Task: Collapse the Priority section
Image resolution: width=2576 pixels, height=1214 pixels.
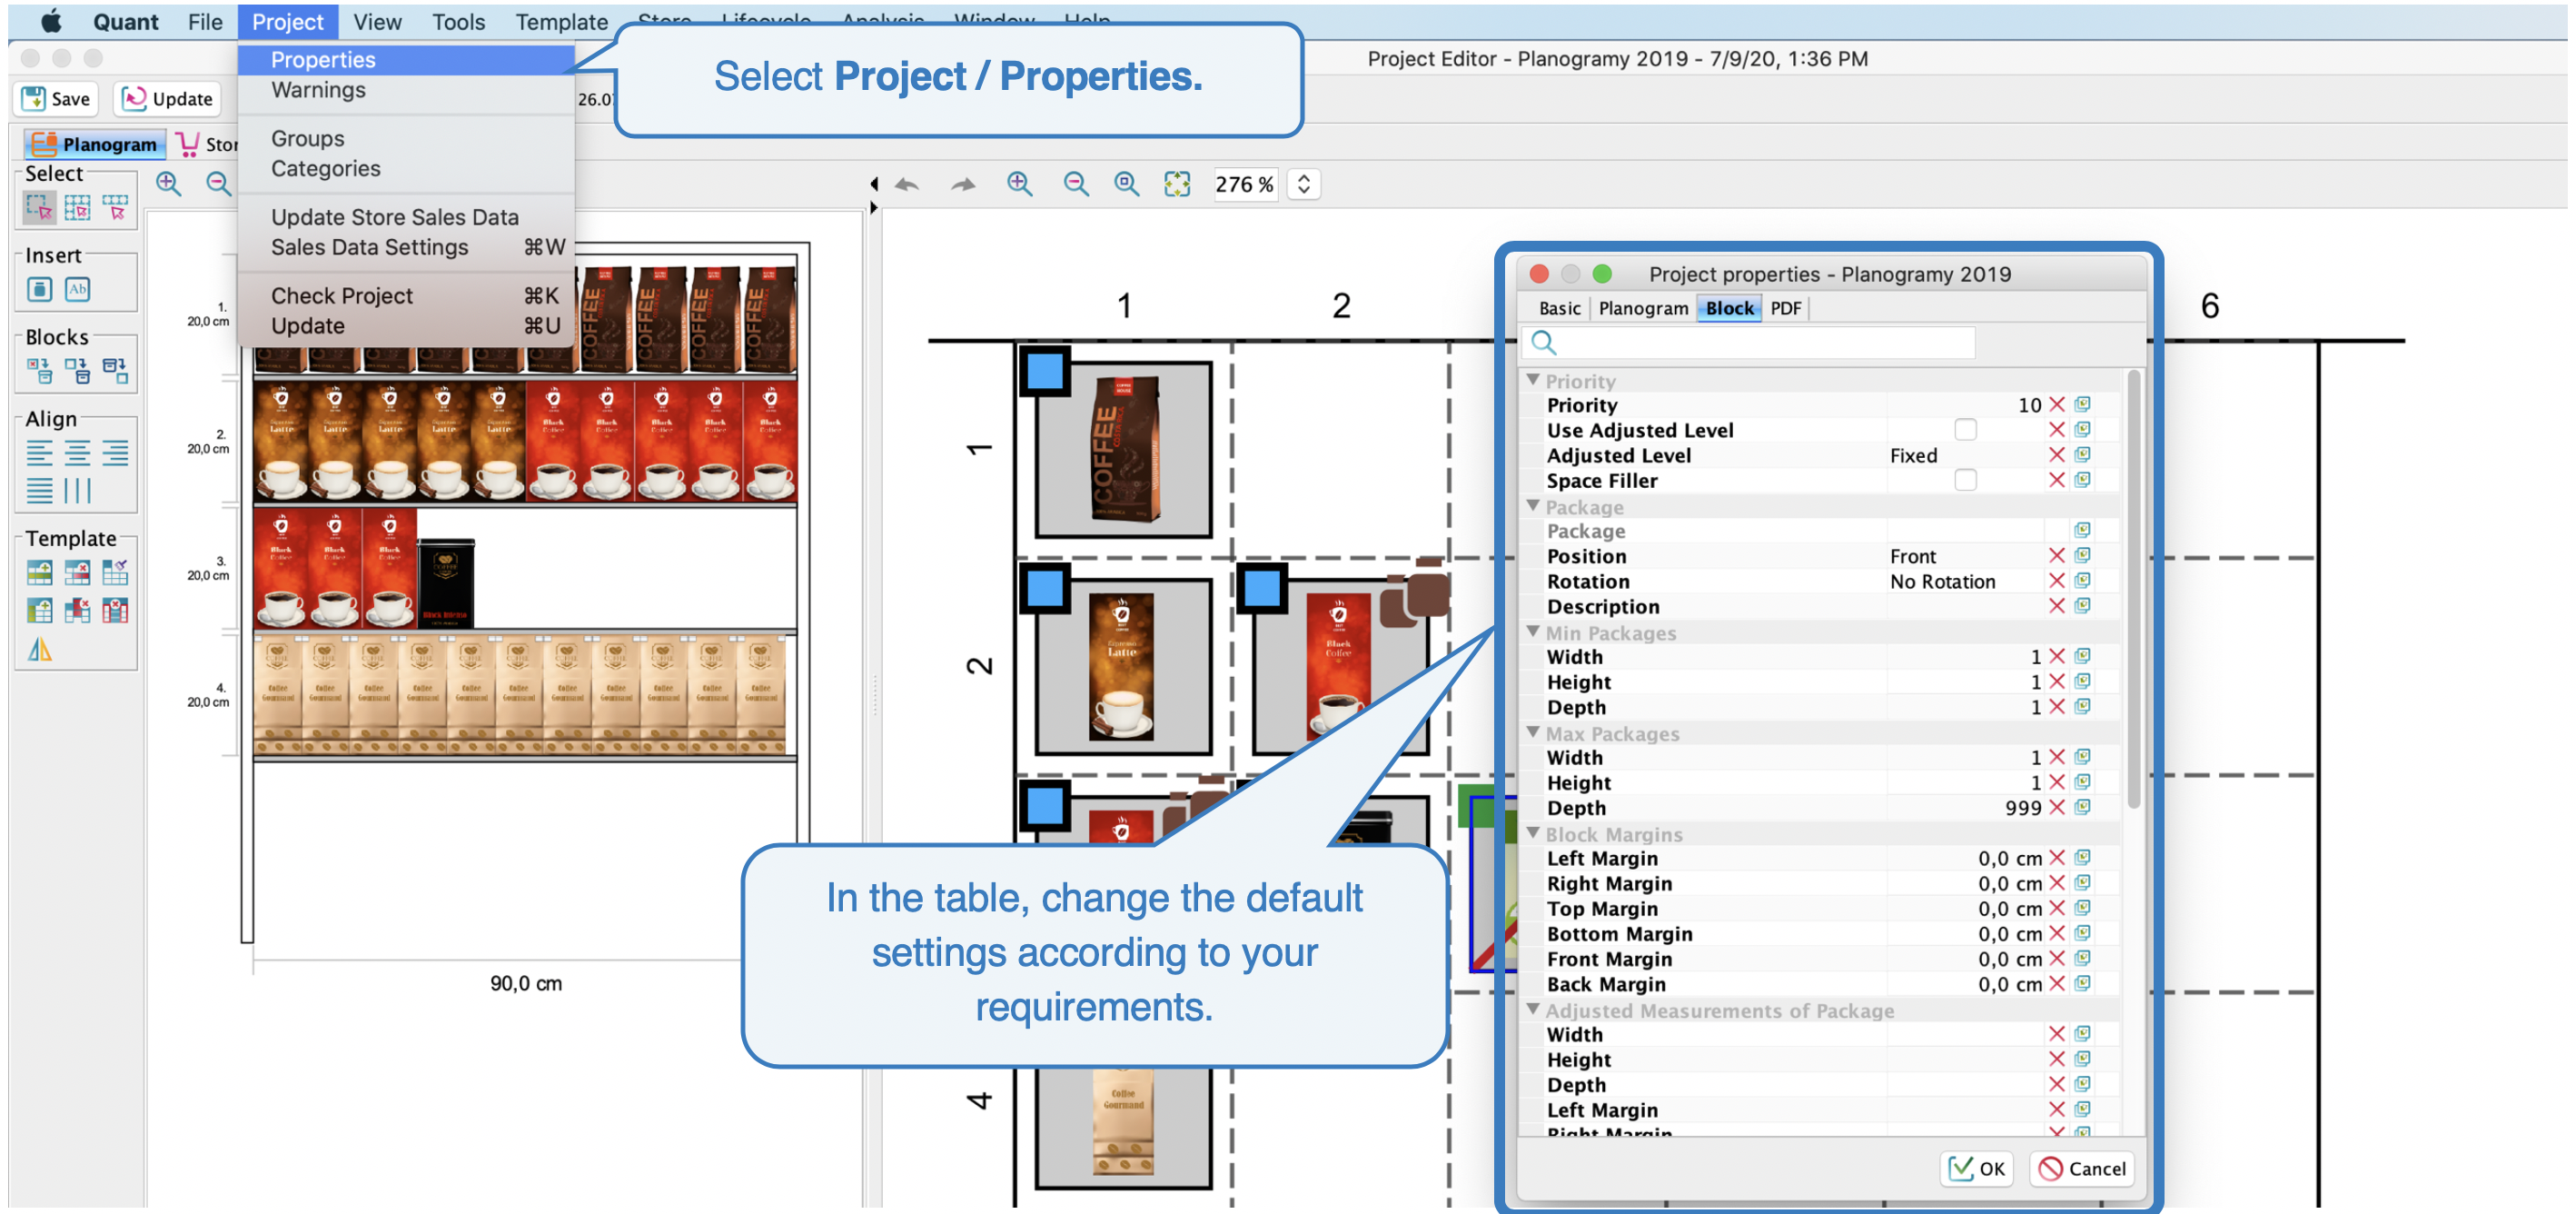Action: point(1533,380)
